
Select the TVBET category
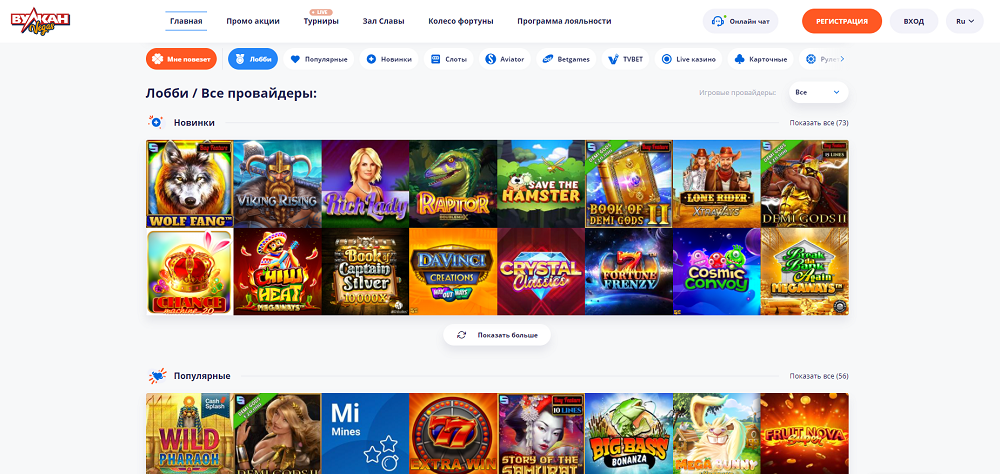(626, 59)
